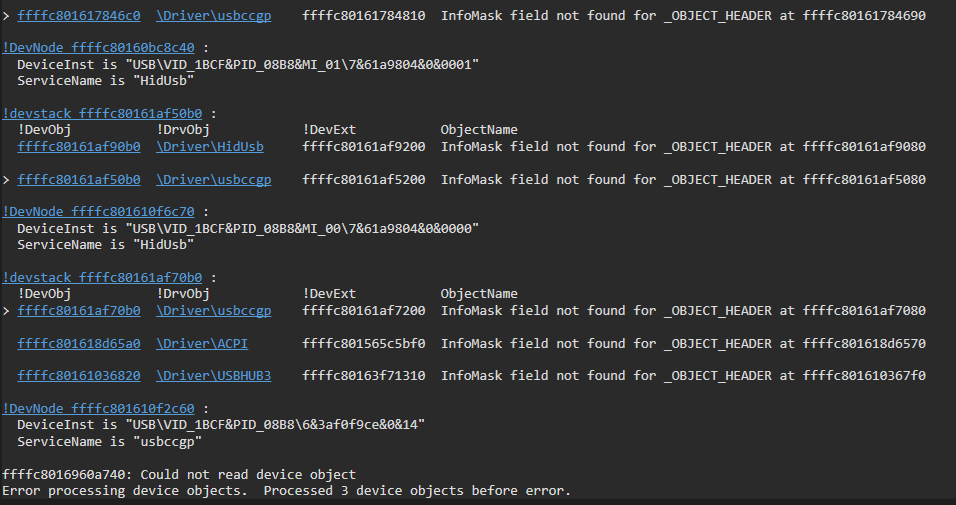
Task: Click device object link ffffc80161af90b0
Action: coord(79,147)
